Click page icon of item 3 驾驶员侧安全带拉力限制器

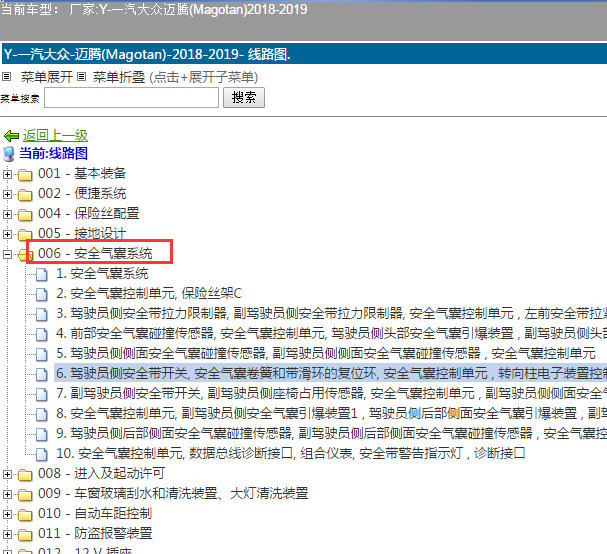(x=42, y=314)
